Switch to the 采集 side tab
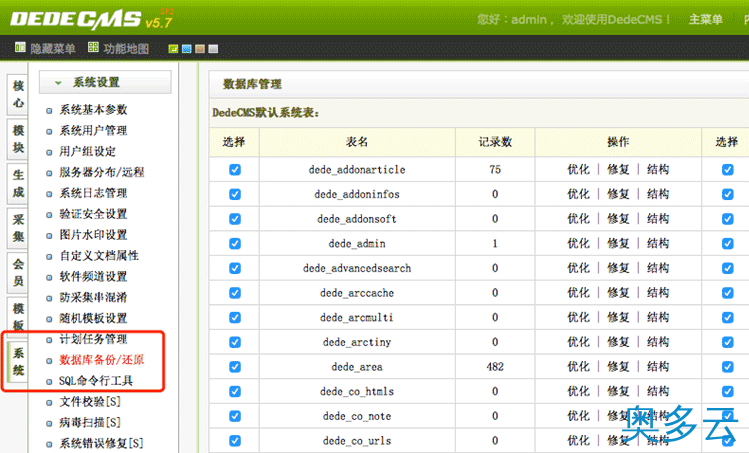The image size is (749, 453). (18, 227)
